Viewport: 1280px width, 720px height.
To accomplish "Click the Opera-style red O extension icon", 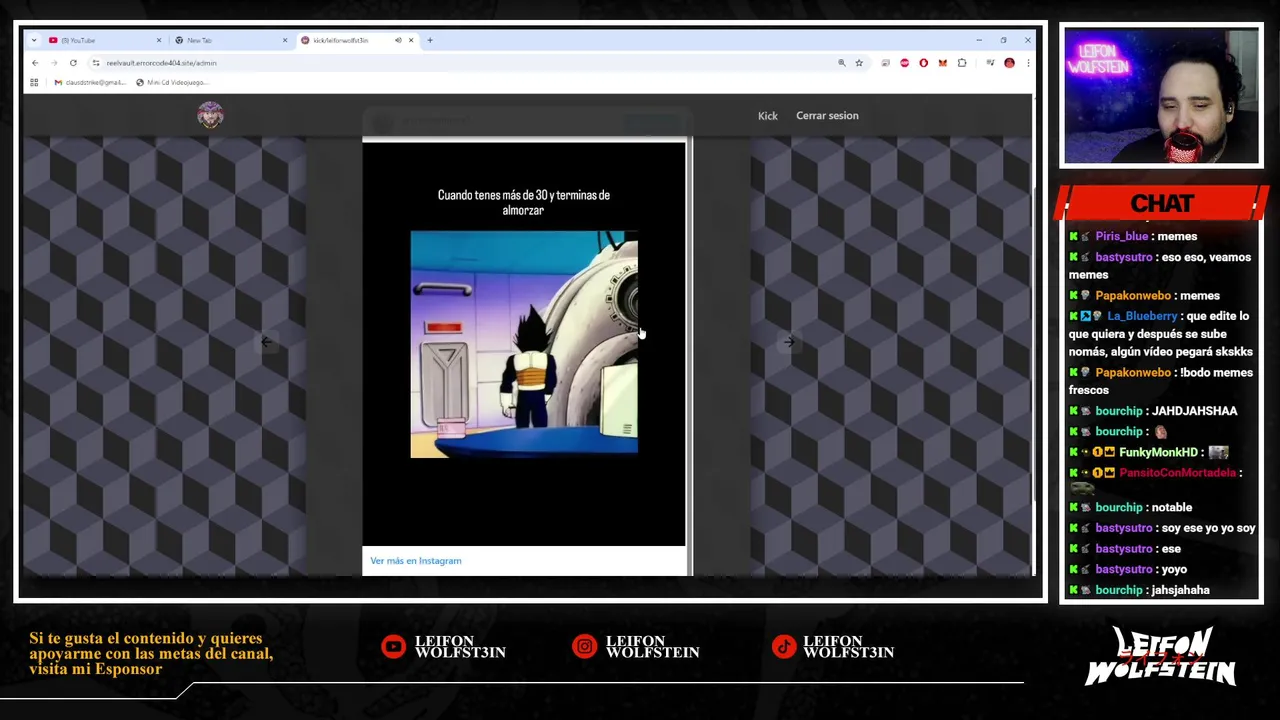I will (x=923, y=63).
